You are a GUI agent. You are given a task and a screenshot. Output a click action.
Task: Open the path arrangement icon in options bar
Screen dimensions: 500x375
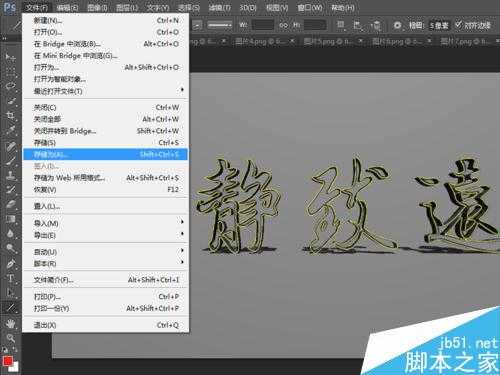pos(376,25)
